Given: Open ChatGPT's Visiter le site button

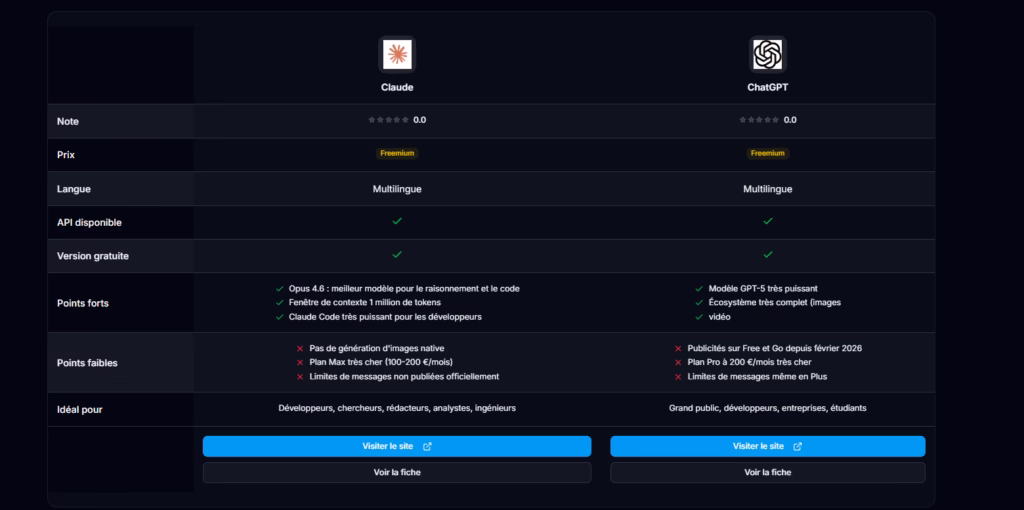Looking at the screenshot, I should coord(767,447).
